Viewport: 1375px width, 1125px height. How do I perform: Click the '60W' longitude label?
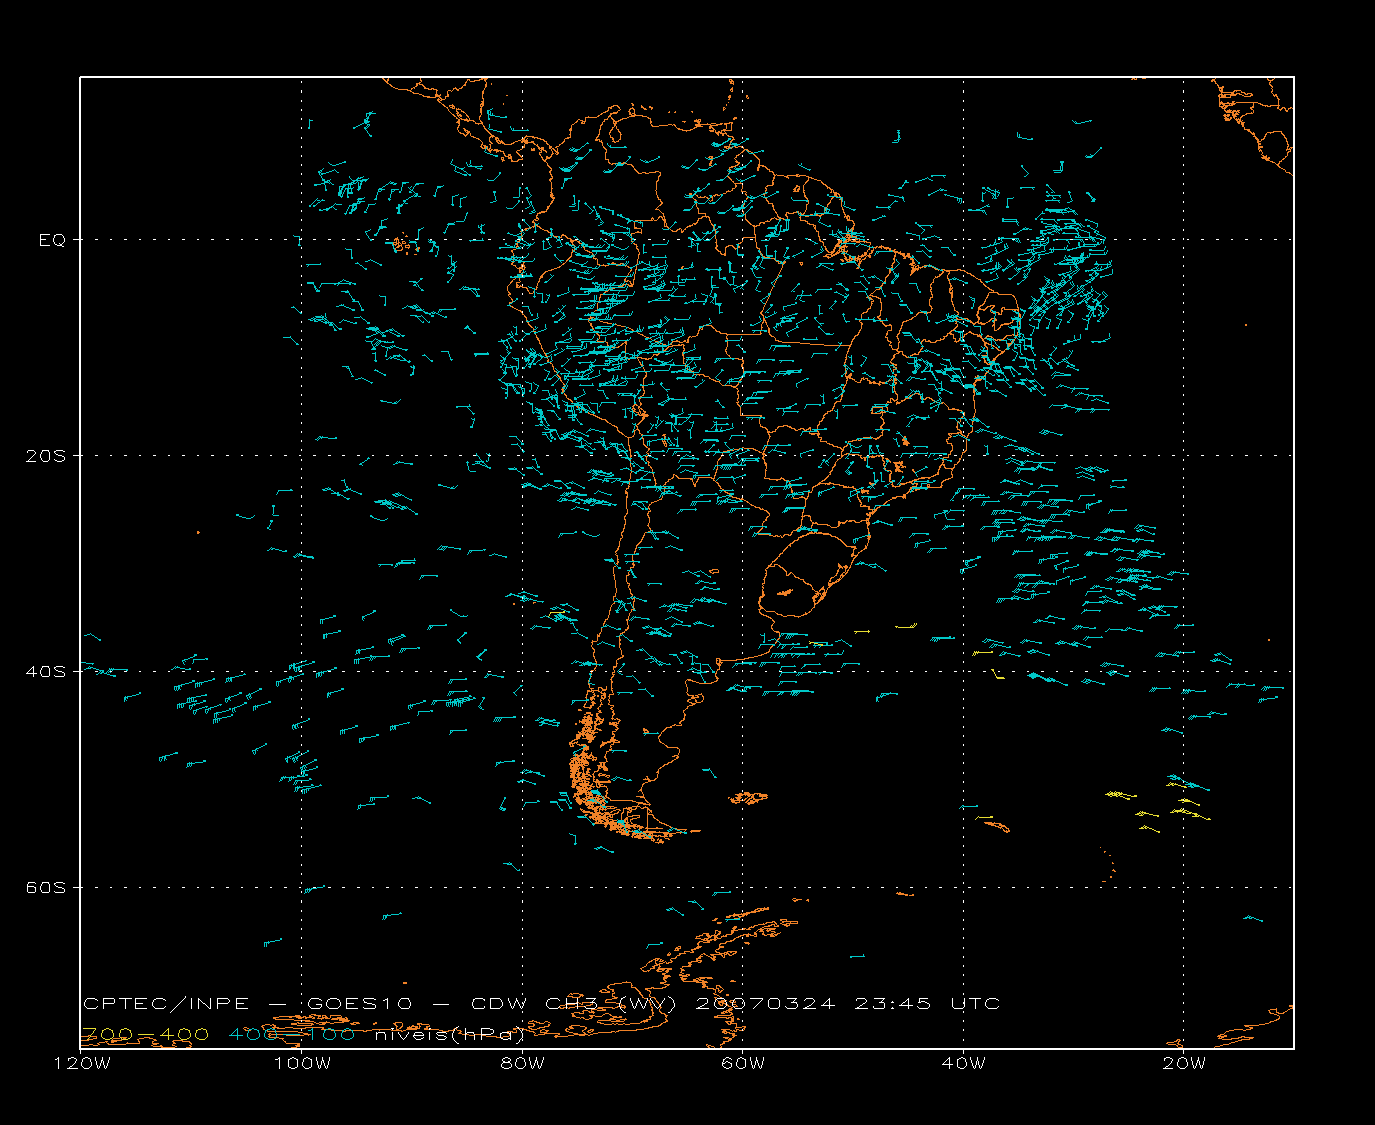pyautogui.click(x=743, y=1063)
